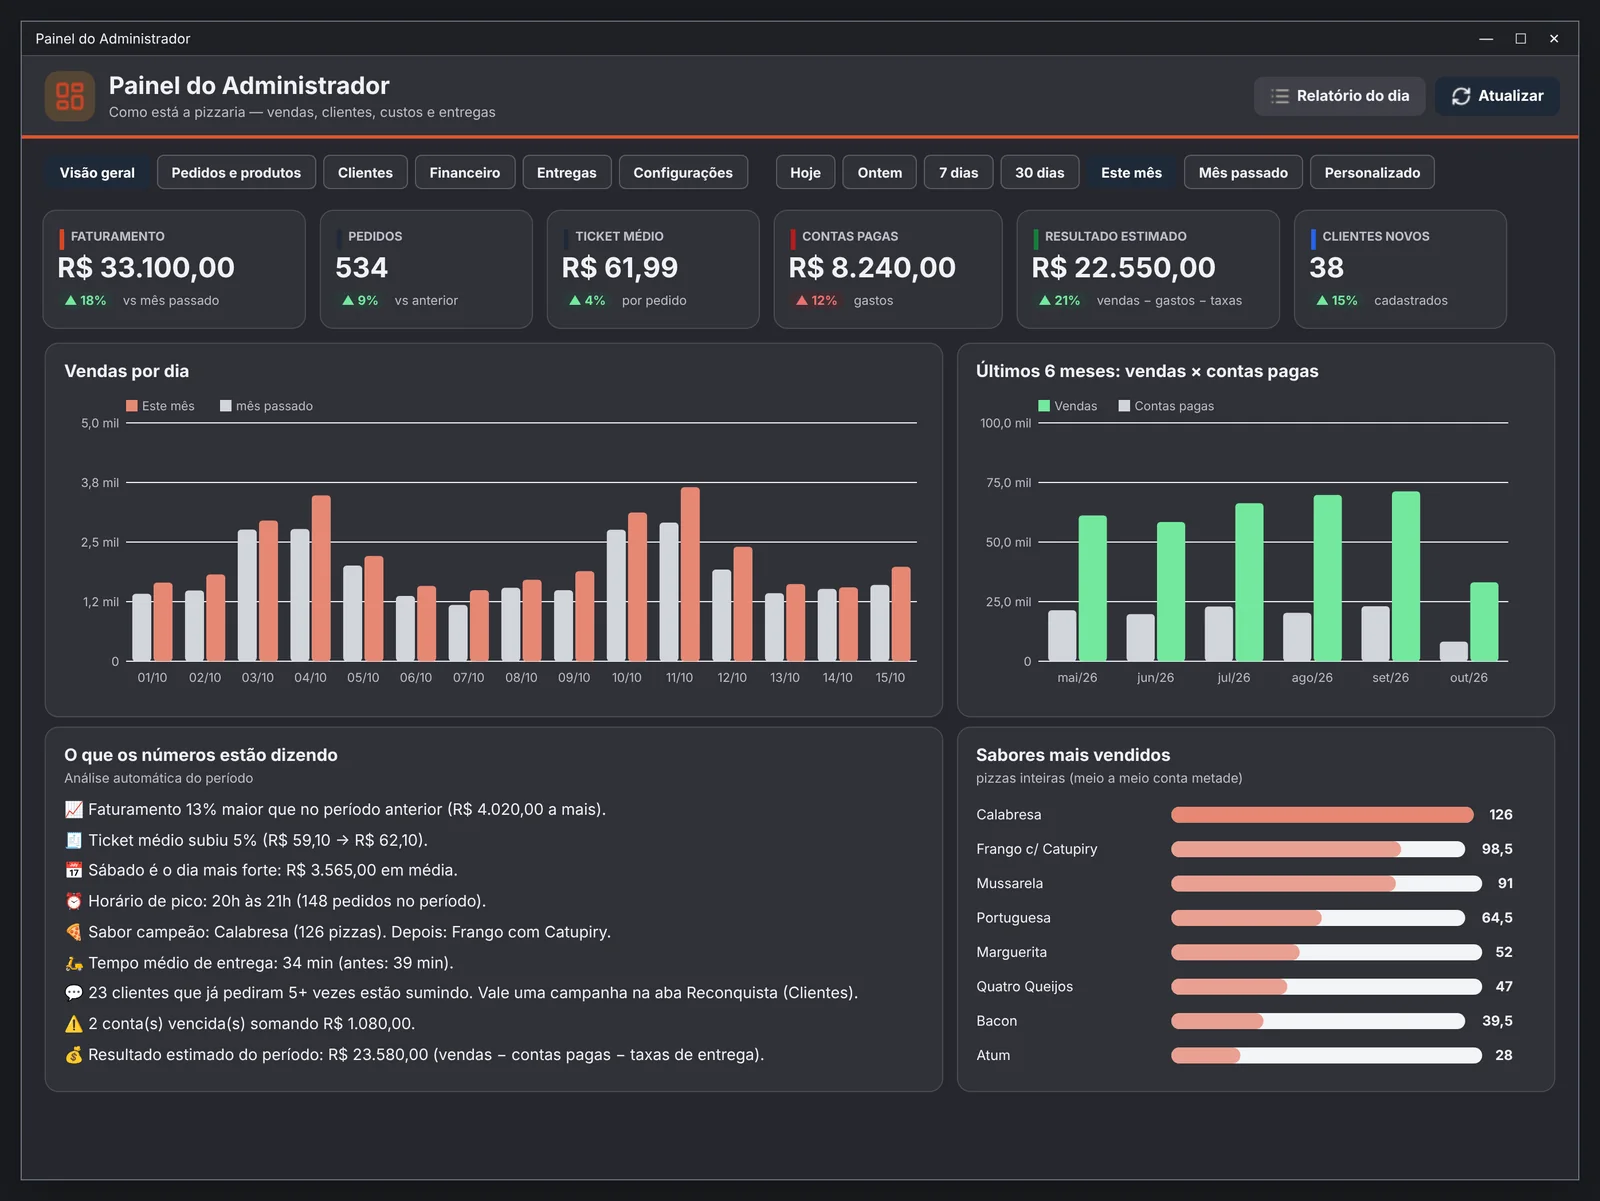Click the set/26 green Vendas bar
The image size is (1600, 1201).
coord(1406,576)
